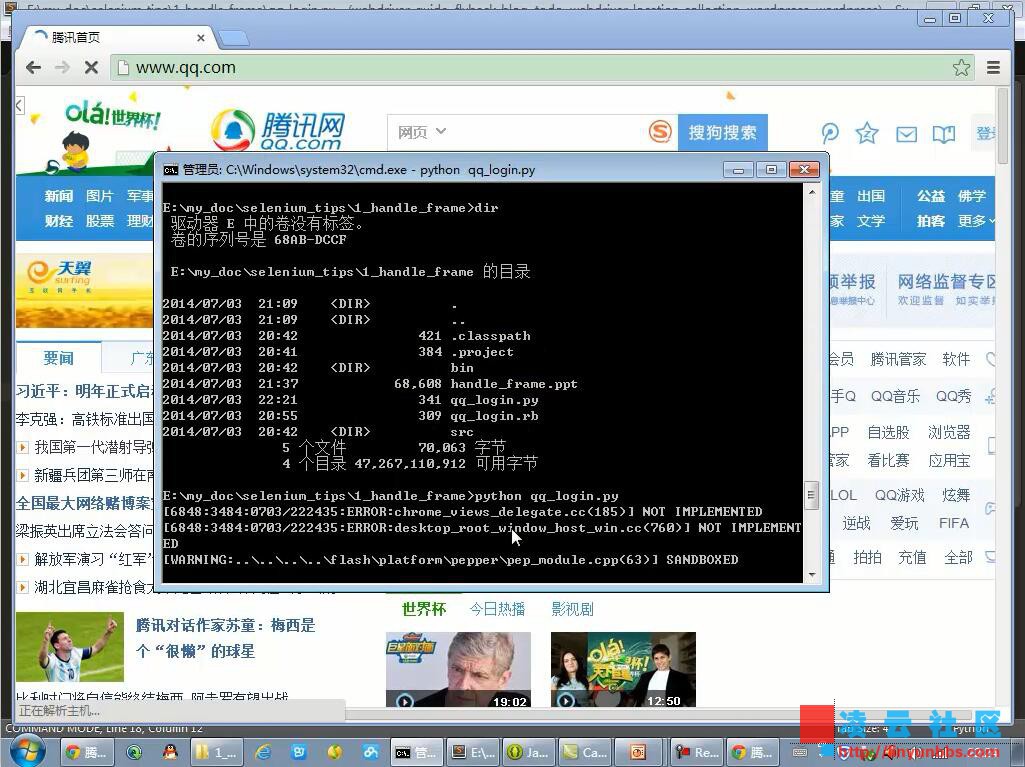Open the QQ penguin icon in the taskbar
This screenshot has height=767, width=1025.
[x=170, y=753]
